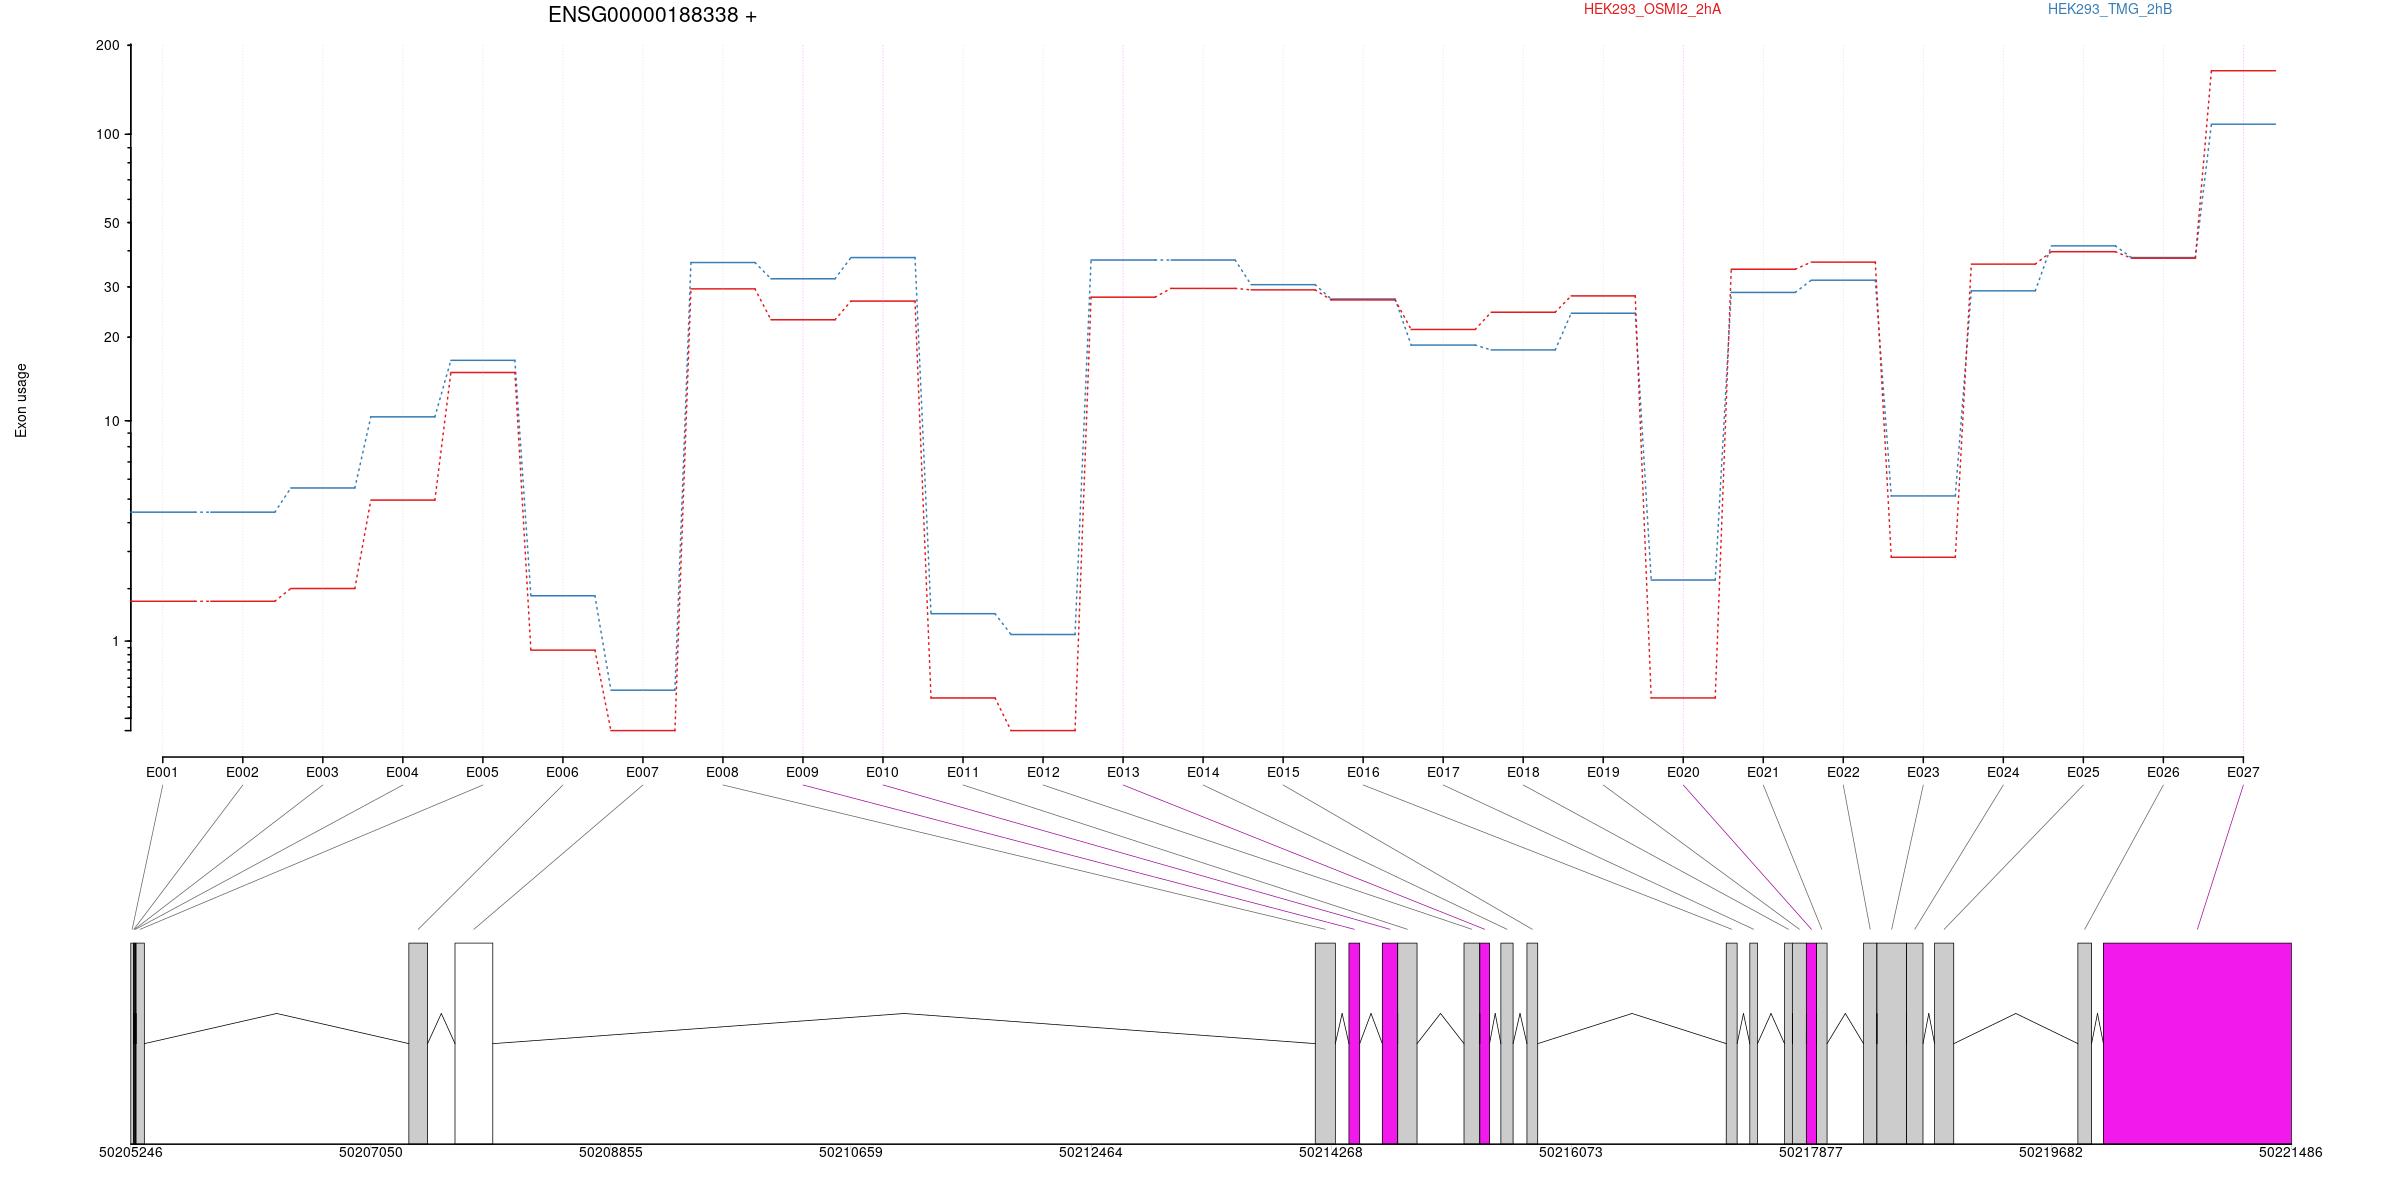Click exon label E015

(x=1283, y=772)
